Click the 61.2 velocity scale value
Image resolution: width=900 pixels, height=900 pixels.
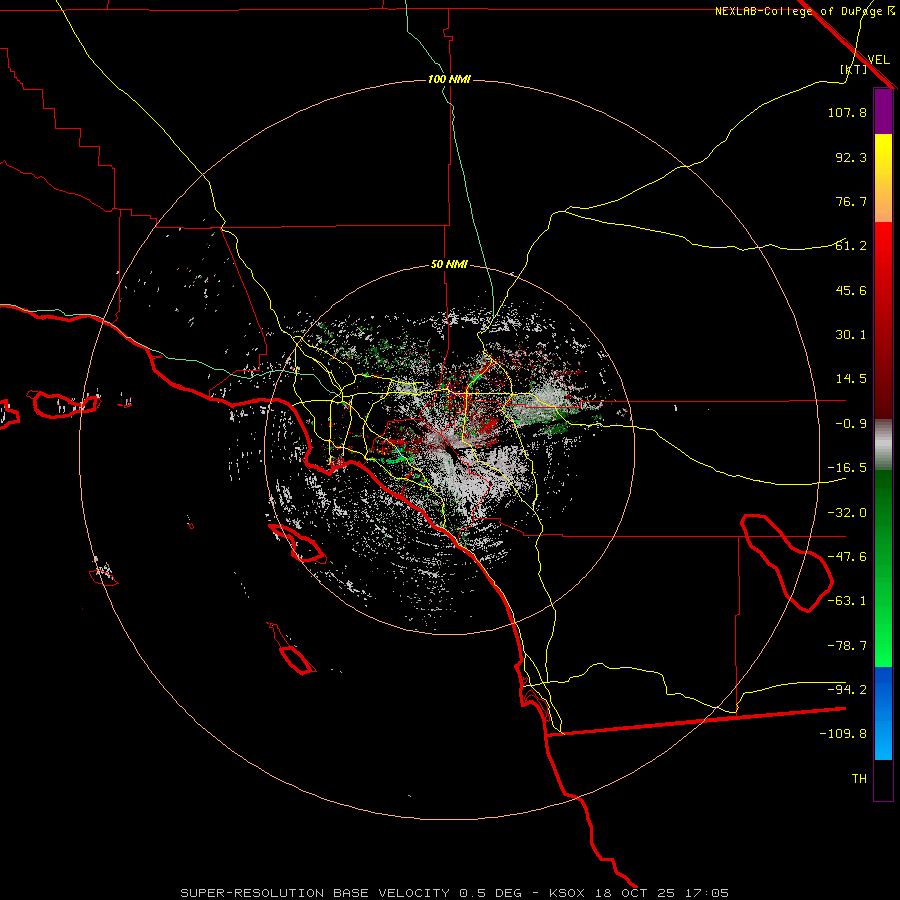coord(851,246)
